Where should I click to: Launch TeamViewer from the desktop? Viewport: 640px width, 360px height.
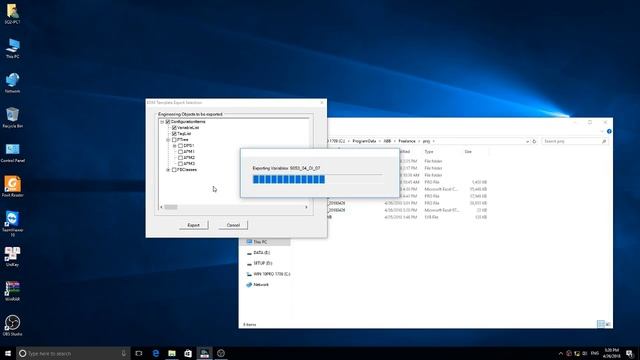tap(12, 223)
